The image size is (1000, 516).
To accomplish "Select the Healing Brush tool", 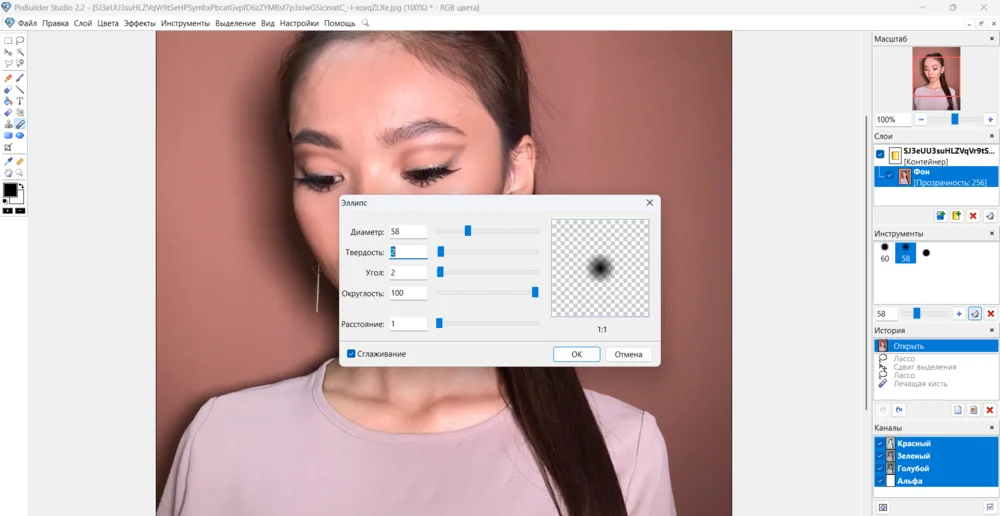I will 20,125.
